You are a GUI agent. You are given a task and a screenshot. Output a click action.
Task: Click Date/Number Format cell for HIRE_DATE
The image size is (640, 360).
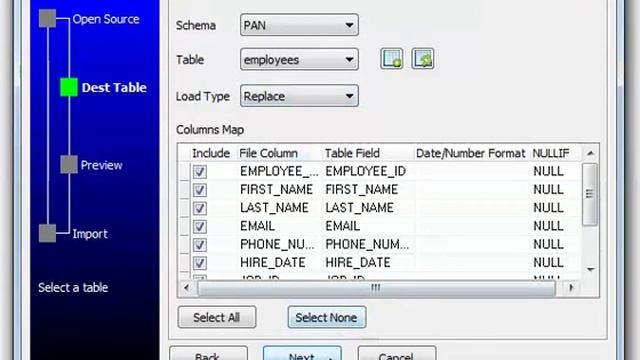(x=473, y=263)
